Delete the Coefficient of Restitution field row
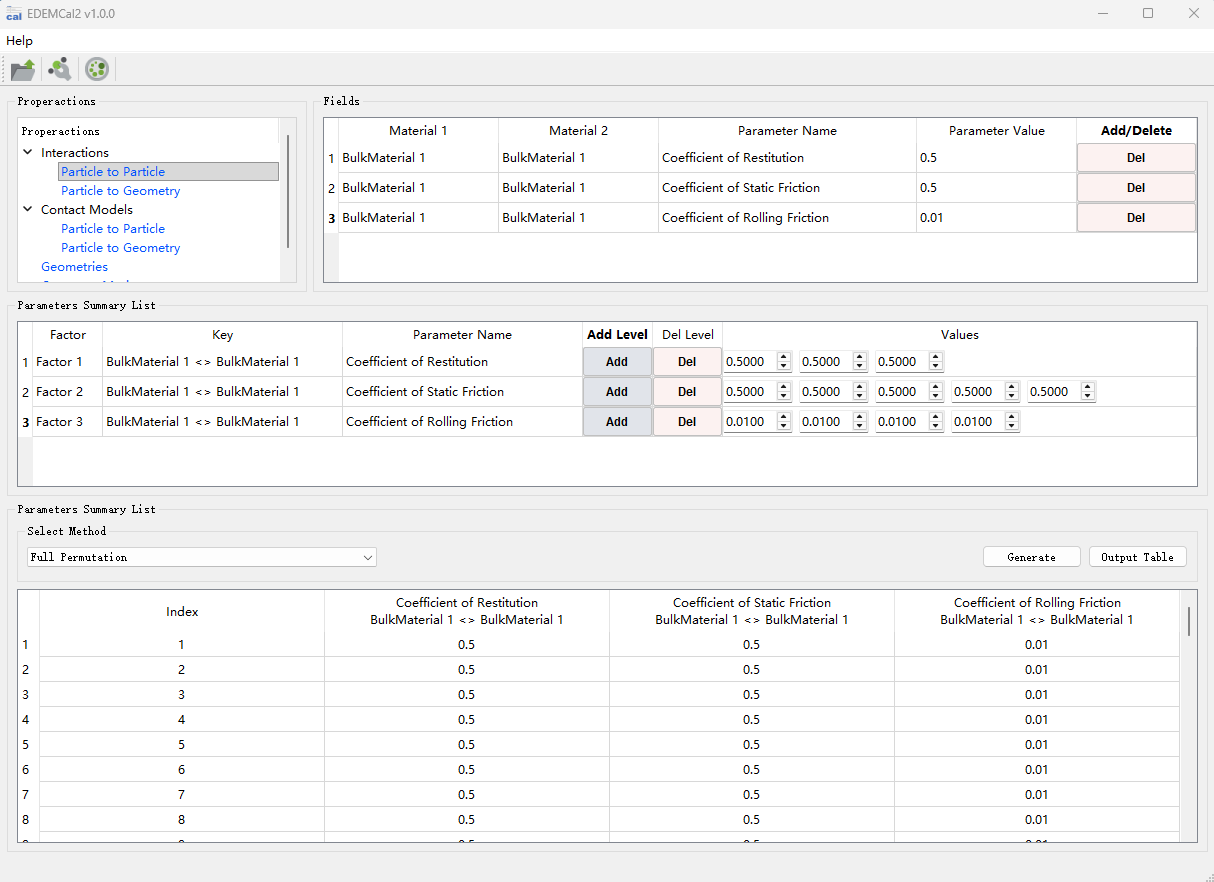 click(1135, 157)
